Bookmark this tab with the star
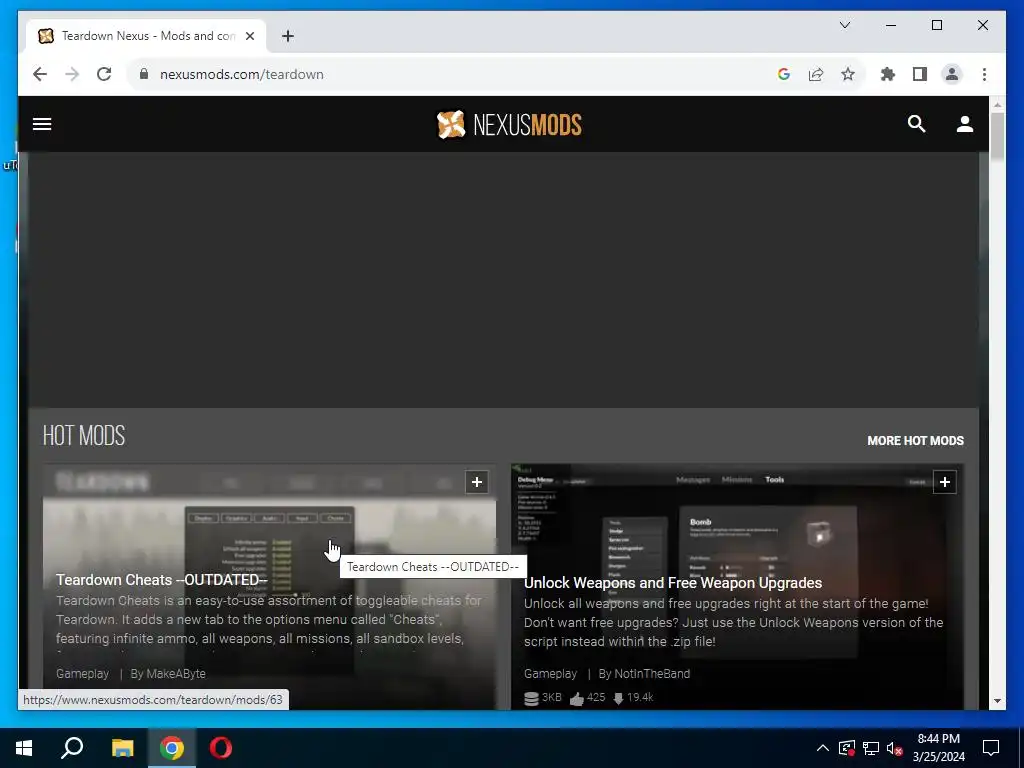Screen dimensions: 1024x768 pyautogui.click(x=848, y=74)
